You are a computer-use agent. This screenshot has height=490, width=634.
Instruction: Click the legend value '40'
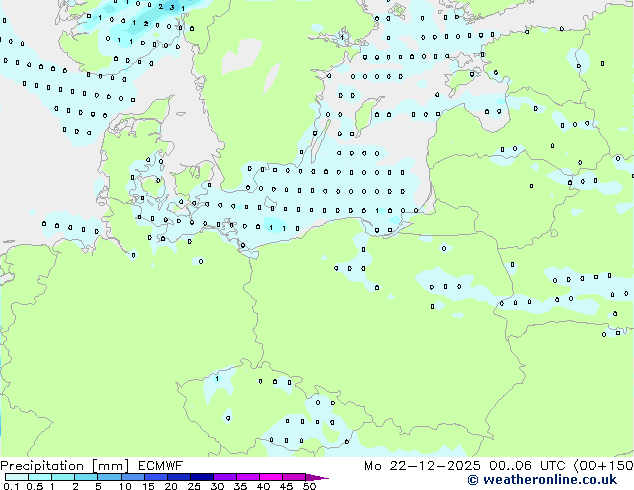pyautogui.click(x=263, y=486)
